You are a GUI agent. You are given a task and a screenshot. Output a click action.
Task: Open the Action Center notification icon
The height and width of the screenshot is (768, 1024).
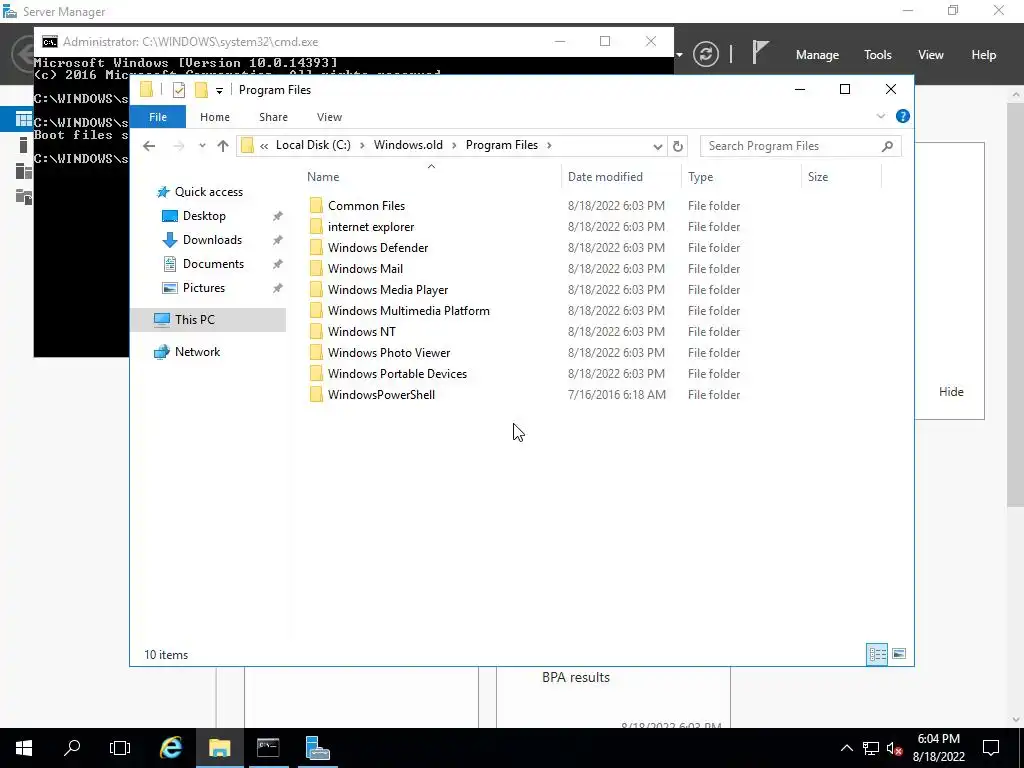click(x=991, y=748)
